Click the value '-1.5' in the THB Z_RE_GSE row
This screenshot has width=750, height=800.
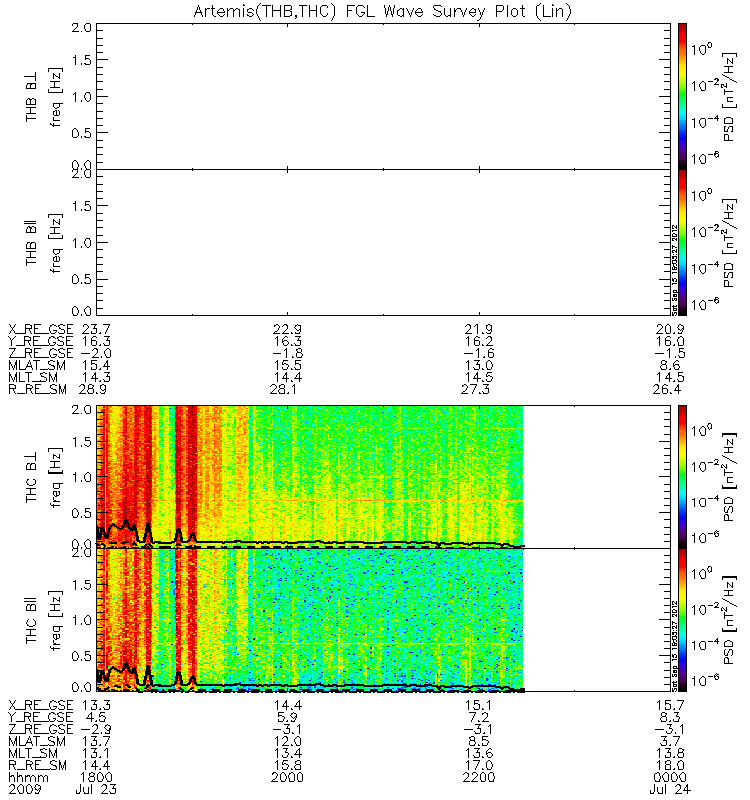pos(670,354)
